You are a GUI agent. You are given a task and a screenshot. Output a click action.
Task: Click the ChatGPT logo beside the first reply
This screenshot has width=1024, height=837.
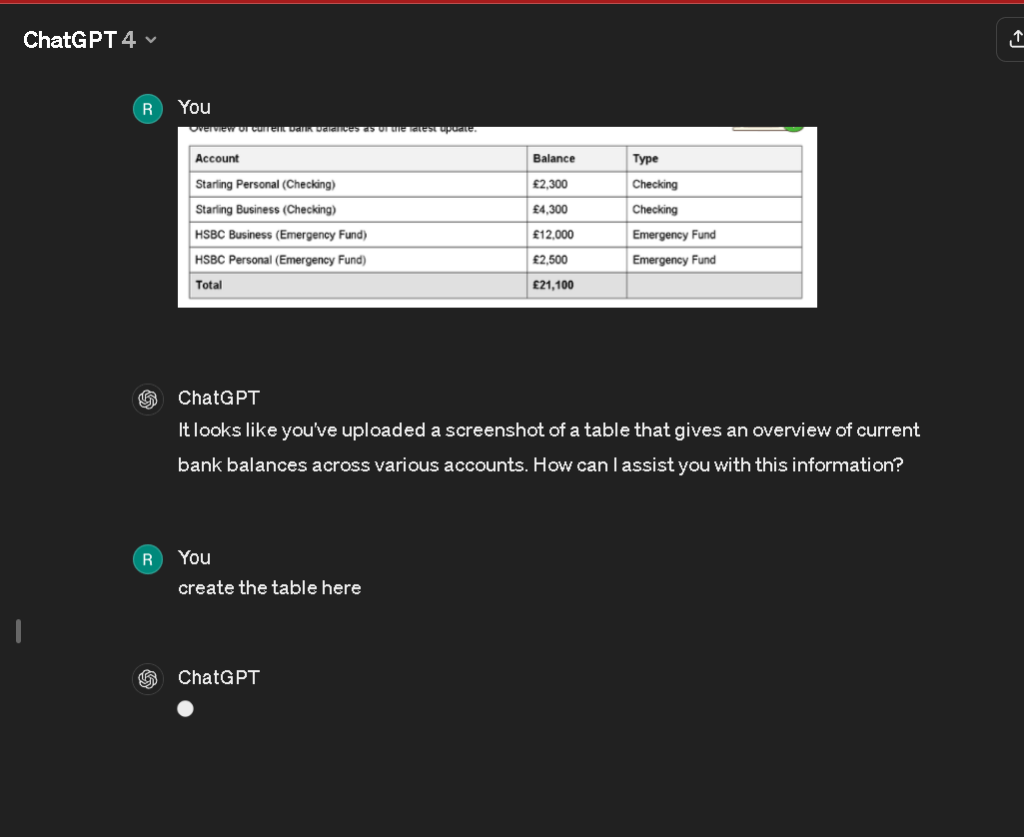(x=148, y=399)
